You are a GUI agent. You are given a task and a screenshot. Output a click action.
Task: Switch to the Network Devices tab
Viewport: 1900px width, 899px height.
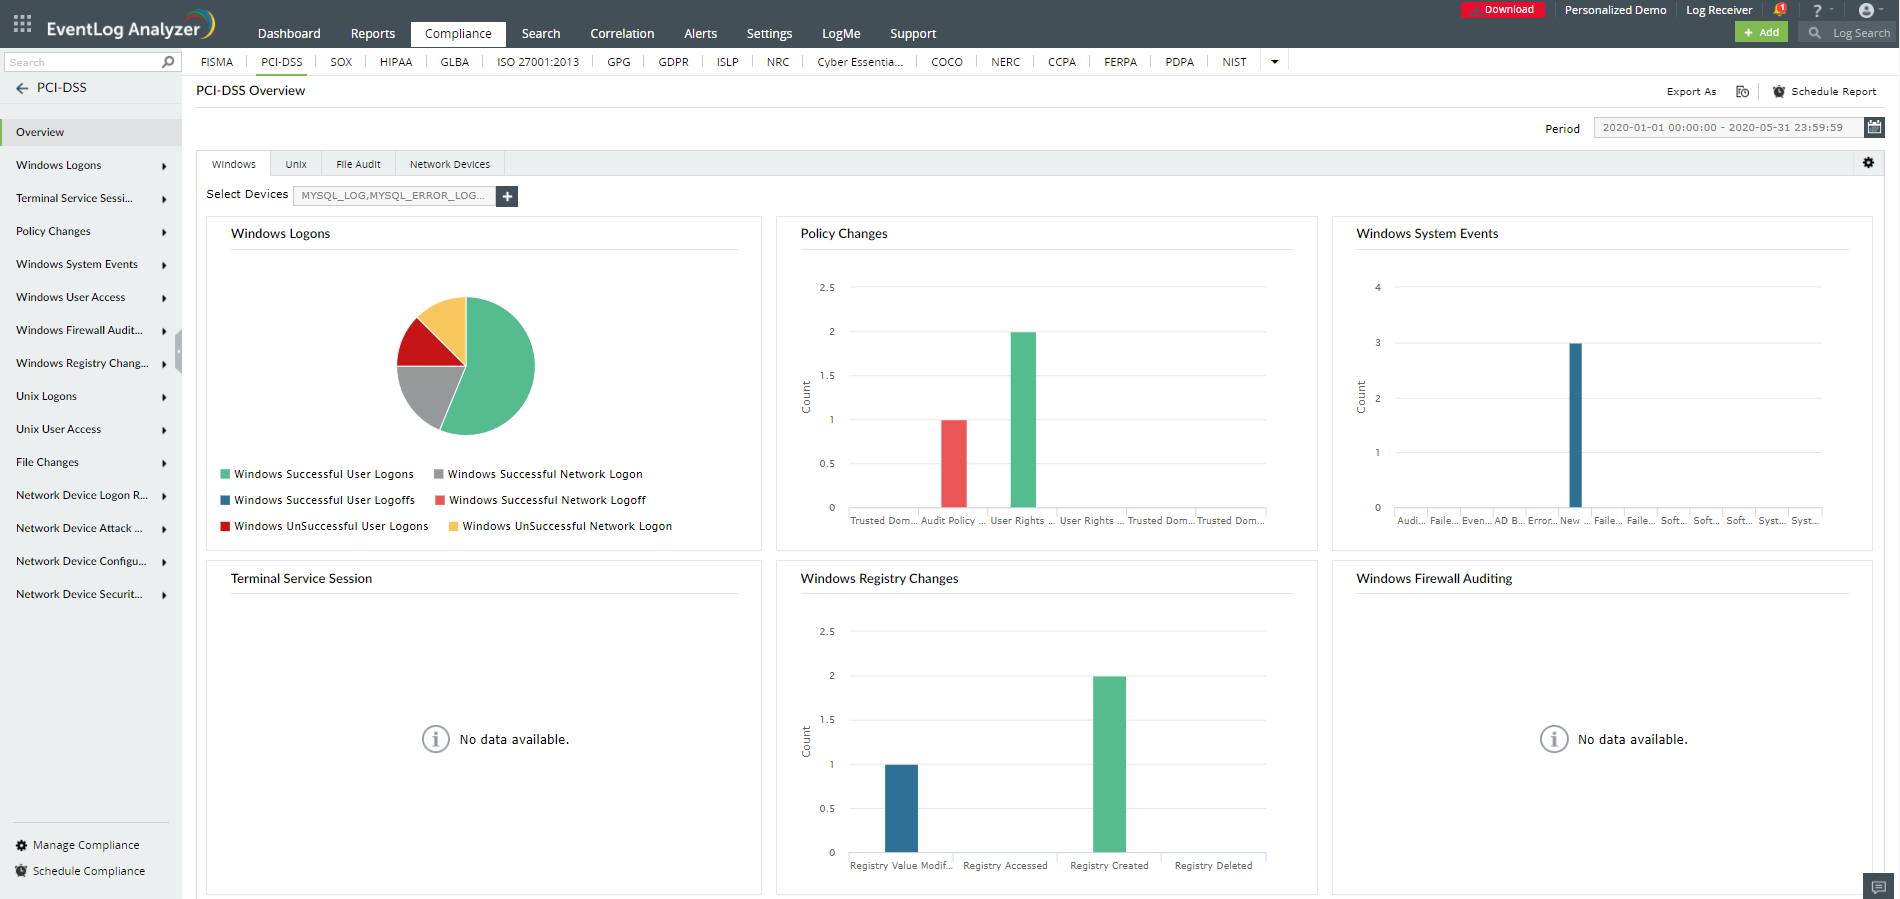click(450, 164)
